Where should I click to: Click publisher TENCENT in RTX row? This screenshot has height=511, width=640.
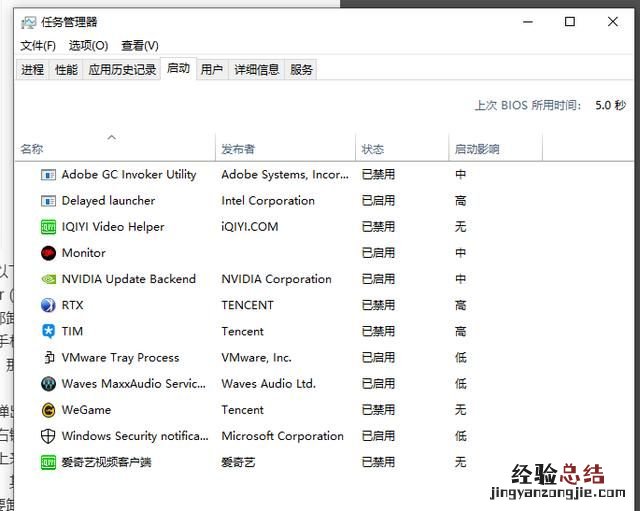(247, 305)
